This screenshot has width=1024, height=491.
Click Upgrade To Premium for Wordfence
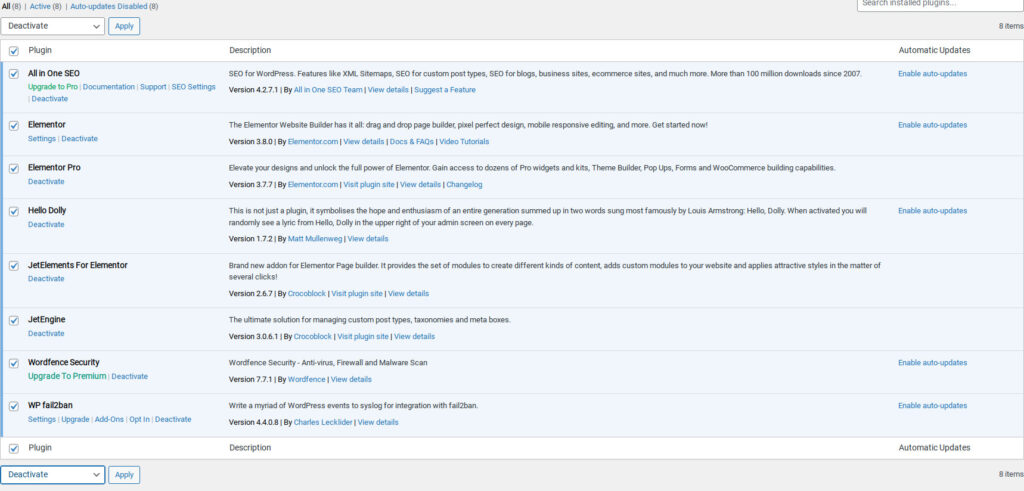point(67,377)
